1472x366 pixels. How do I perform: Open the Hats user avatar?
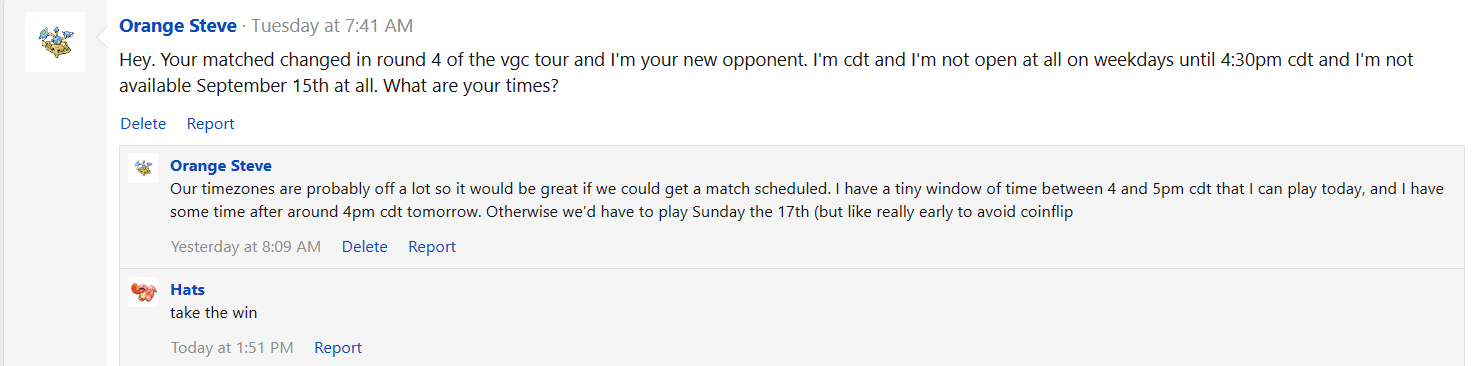[x=144, y=292]
